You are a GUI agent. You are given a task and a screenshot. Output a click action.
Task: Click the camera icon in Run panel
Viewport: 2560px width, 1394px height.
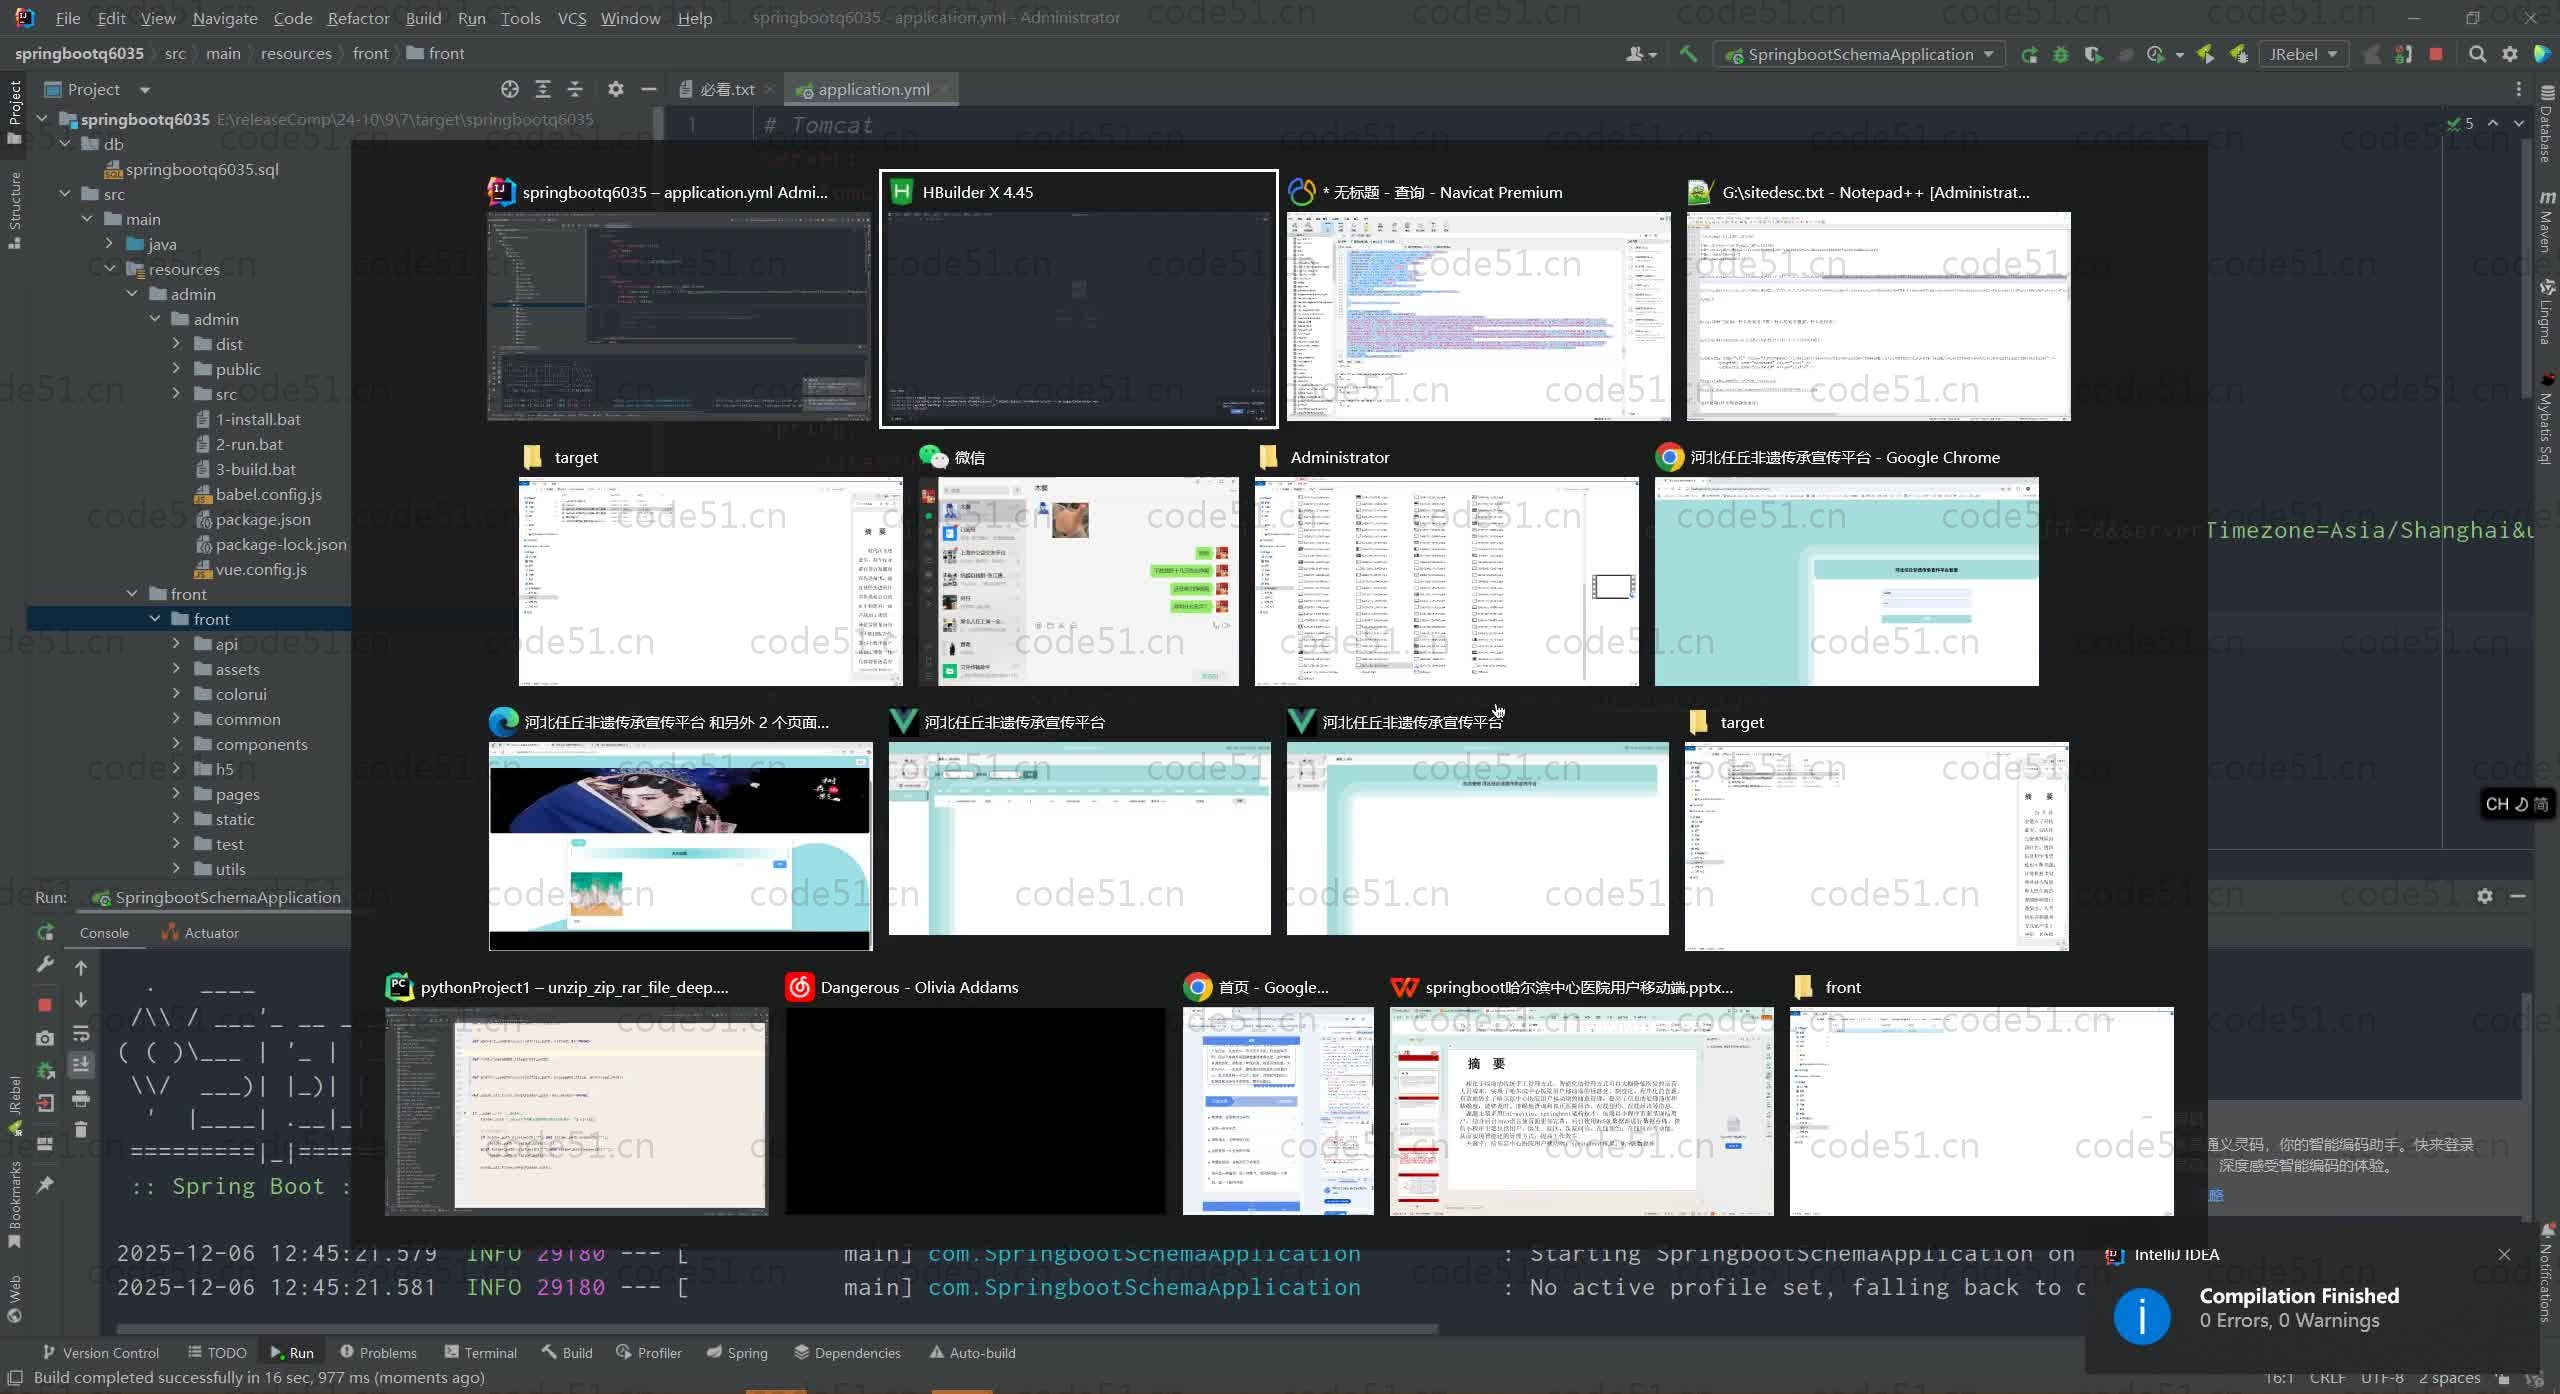point(45,1038)
